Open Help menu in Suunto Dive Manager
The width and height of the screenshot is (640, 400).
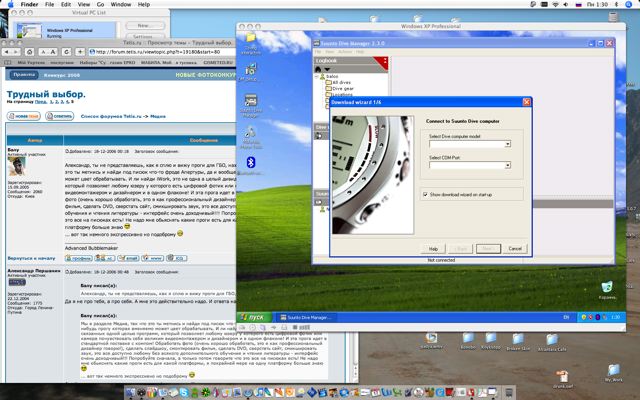click(360, 52)
